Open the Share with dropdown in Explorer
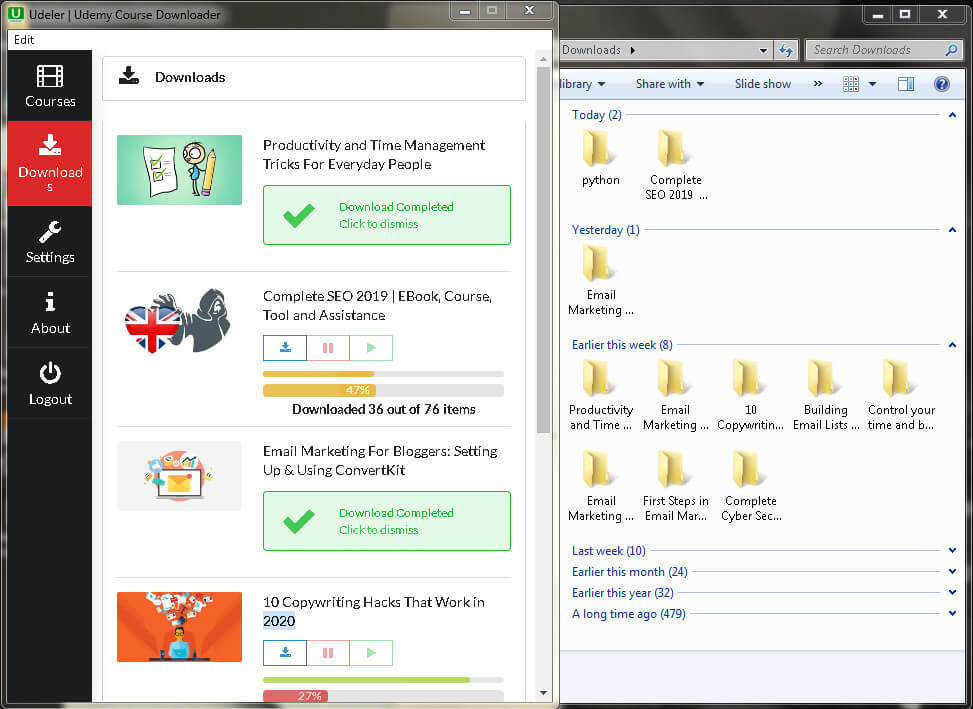973x709 pixels. pyautogui.click(x=670, y=84)
